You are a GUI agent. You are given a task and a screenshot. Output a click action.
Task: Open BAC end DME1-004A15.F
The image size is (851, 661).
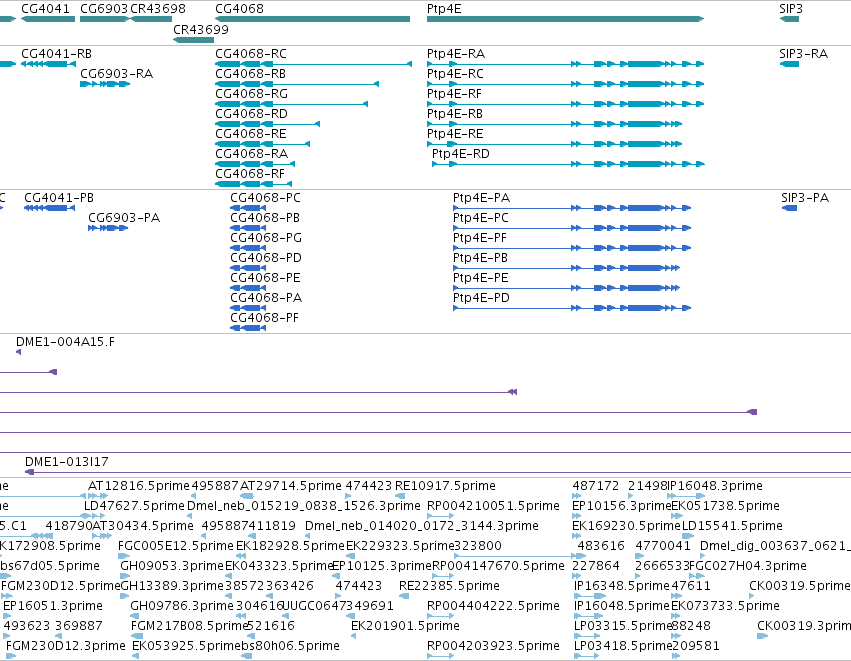[x=65, y=342]
